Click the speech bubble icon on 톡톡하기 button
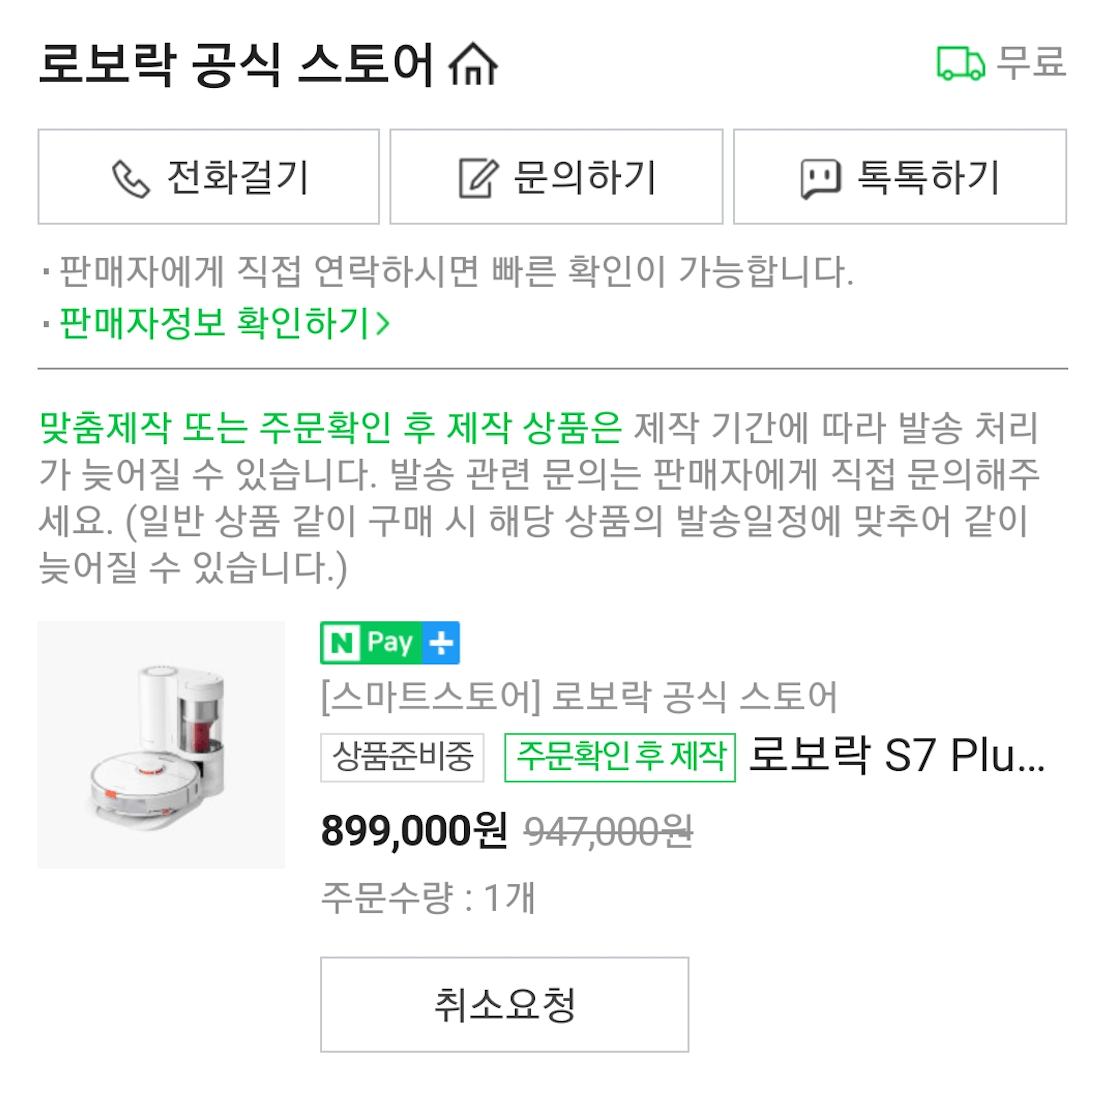 point(820,176)
